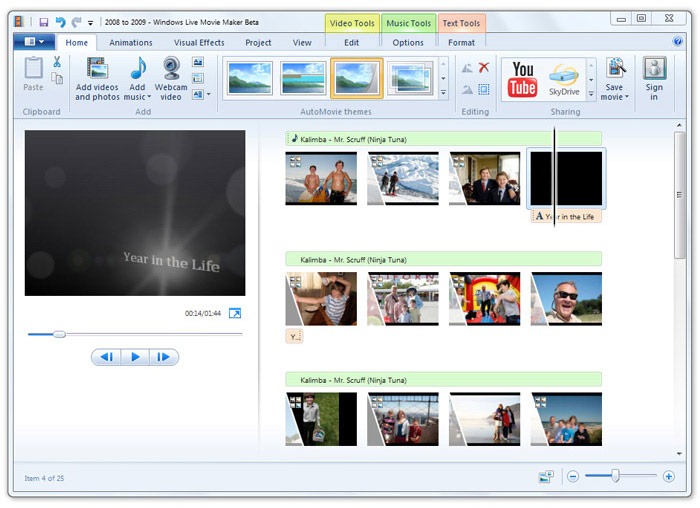Change thumbnail size icon in status bar
The width and height of the screenshot is (700, 508).
[546, 477]
